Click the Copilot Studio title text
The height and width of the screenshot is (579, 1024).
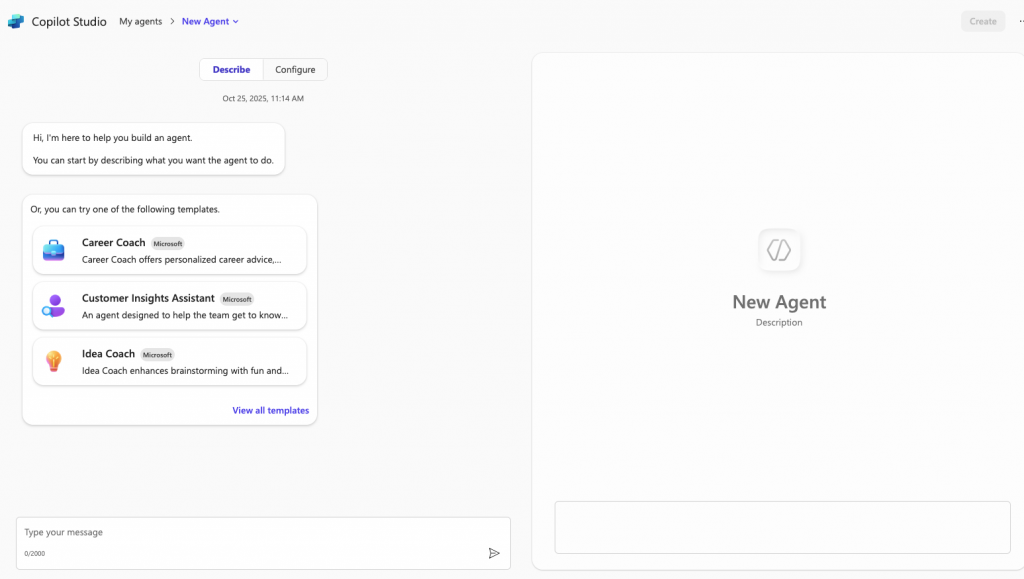tap(68, 21)
